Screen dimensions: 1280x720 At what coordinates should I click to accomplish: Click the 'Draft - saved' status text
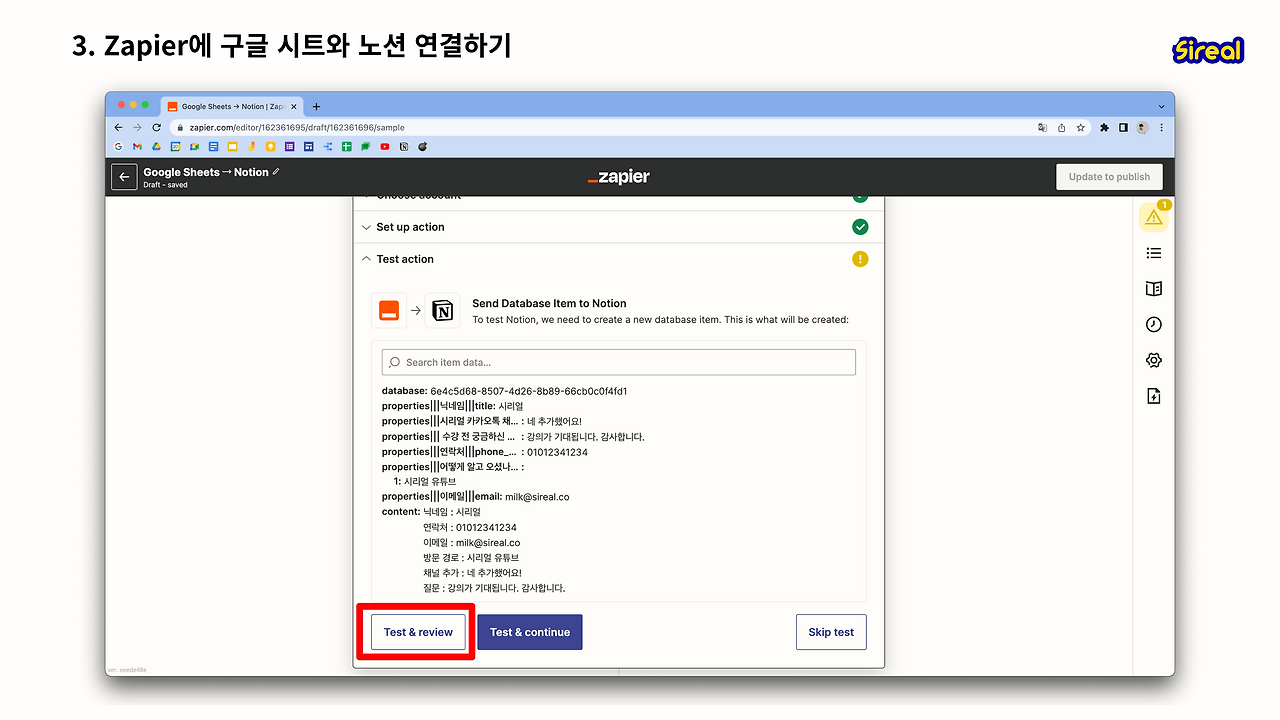(x=165, y=185)
